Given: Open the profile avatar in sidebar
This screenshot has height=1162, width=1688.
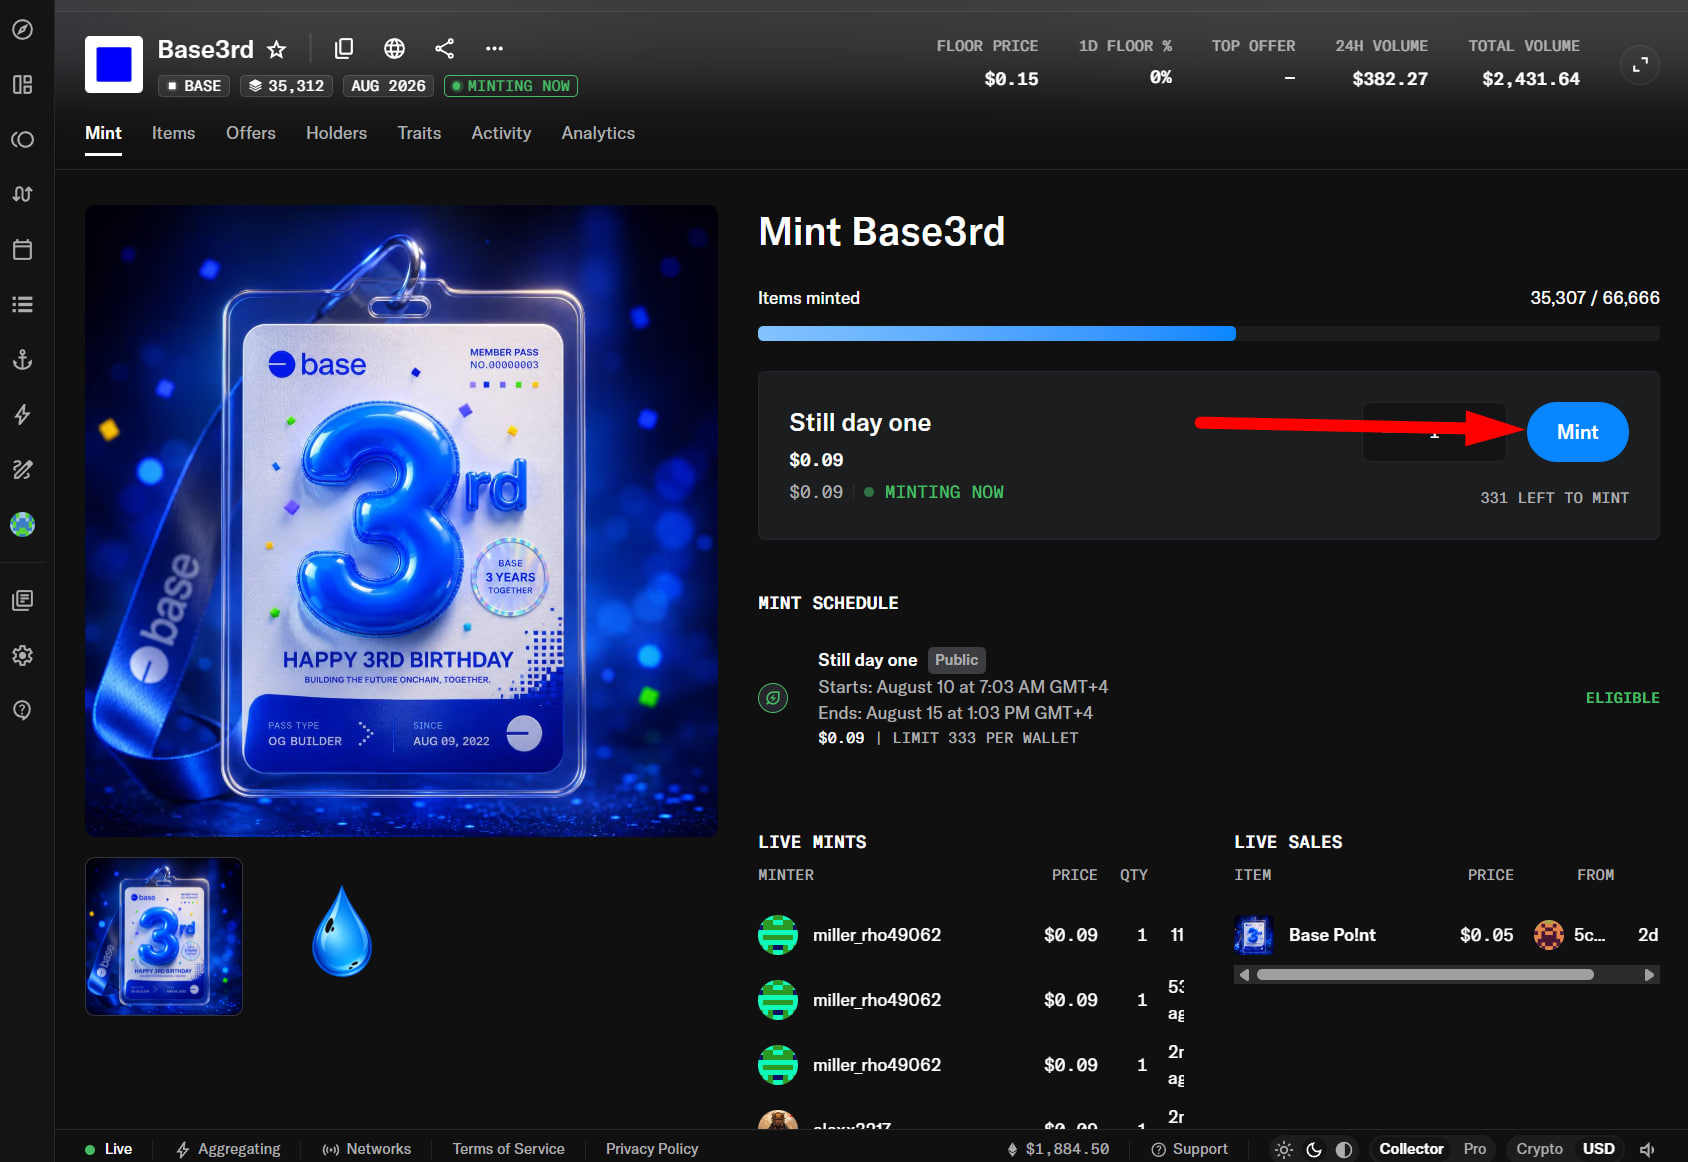Looking at the screenshot, I should (x=22, y=524).
